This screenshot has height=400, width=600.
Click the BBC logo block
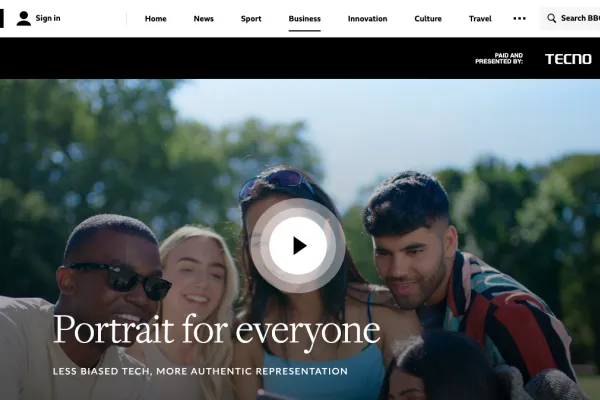coord(2,18)
